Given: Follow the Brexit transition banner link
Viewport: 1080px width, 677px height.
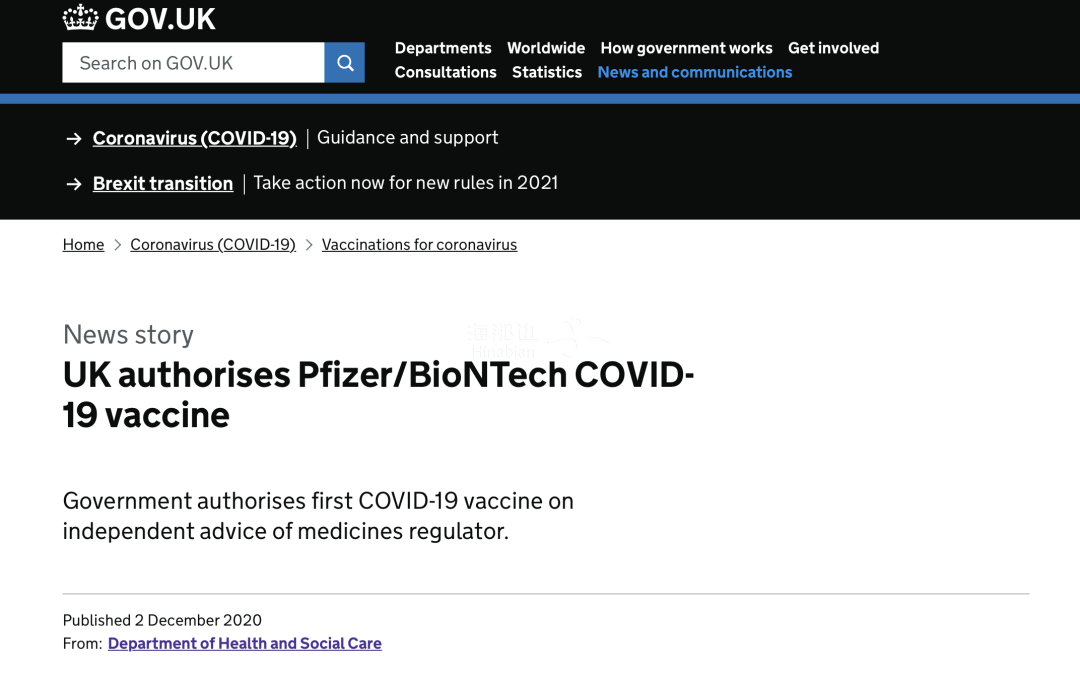Looking at the screenshot, I should click(x=163, y=184).
